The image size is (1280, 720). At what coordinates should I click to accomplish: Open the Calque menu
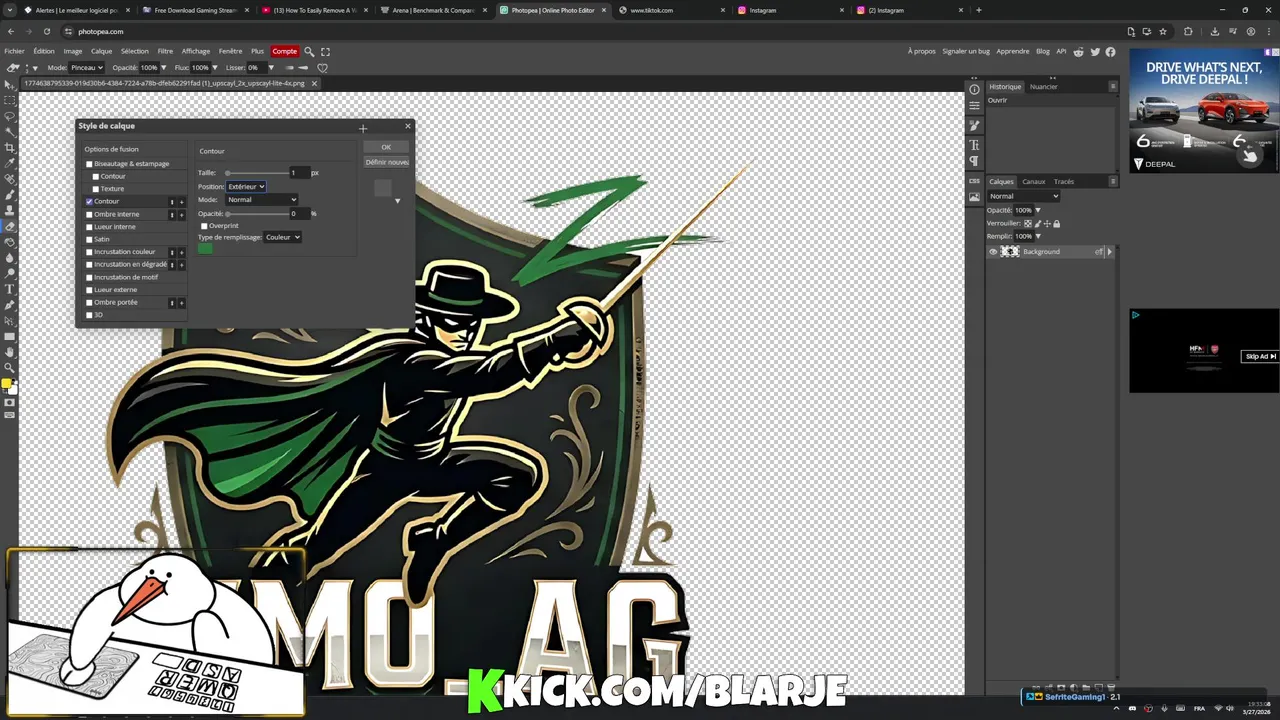tap(102, 51)
